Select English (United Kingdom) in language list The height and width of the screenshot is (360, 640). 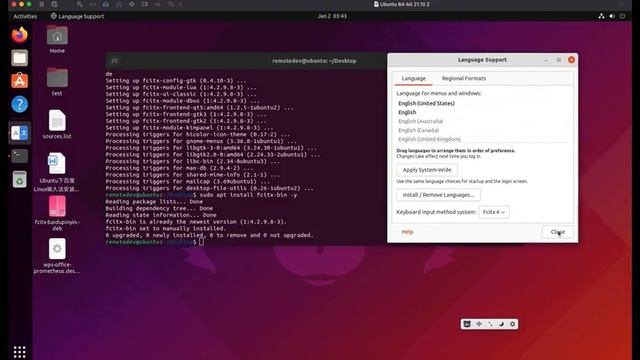click(x=429, y=139)
